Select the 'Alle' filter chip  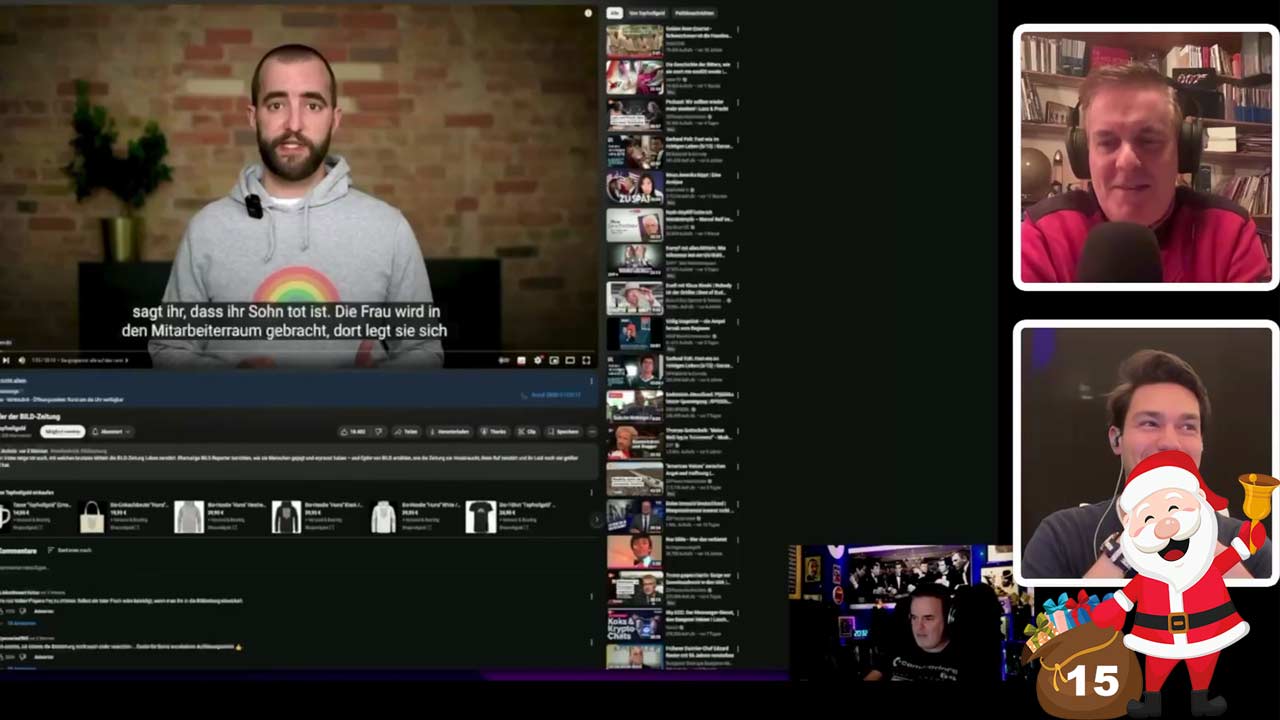click(614, 13)
